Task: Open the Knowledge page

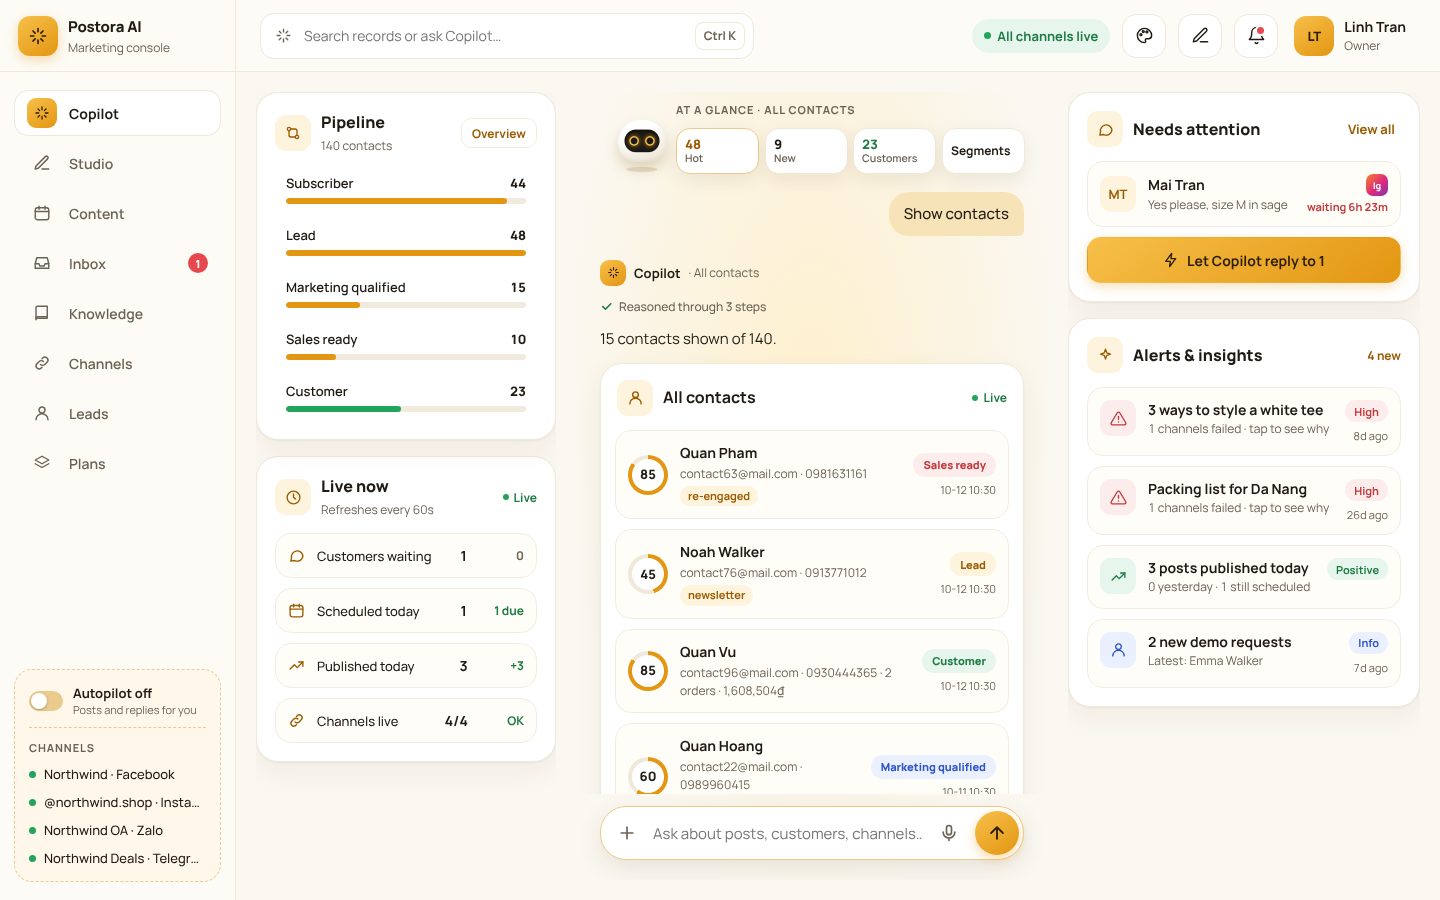Action: [117, 314]
